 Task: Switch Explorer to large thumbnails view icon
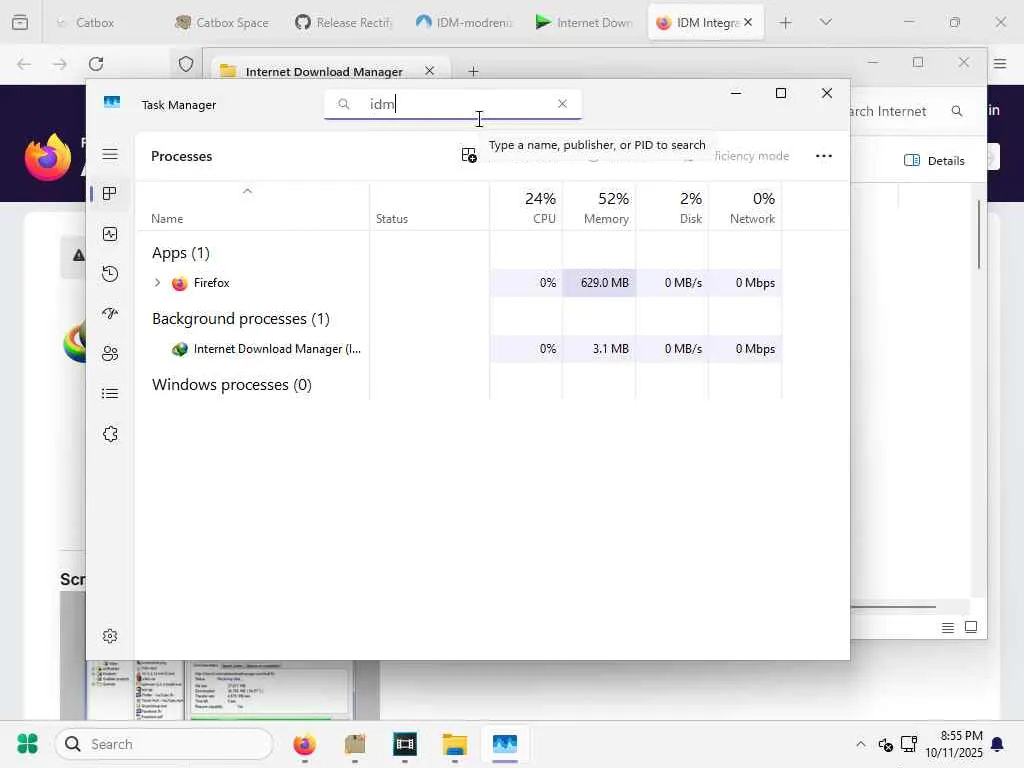pos(971,627)
